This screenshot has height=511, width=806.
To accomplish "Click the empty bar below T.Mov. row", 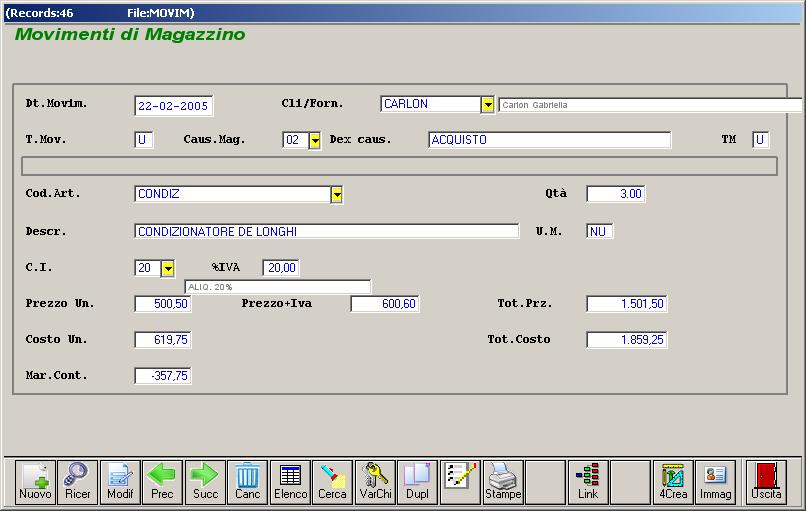I will pyautogui.click(x=399, y=166).
